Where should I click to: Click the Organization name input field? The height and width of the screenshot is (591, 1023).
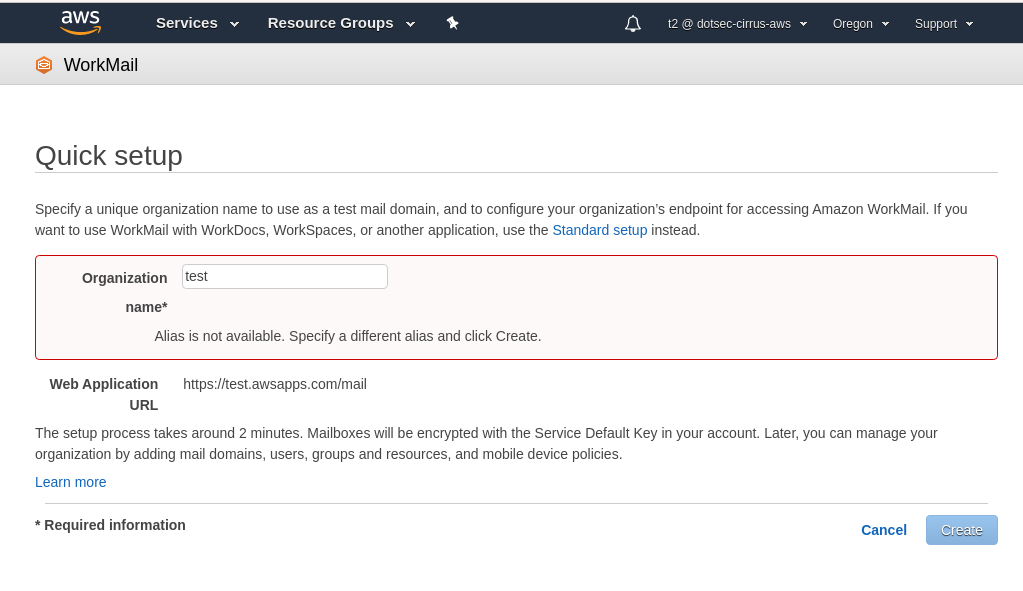click(284, 277)
